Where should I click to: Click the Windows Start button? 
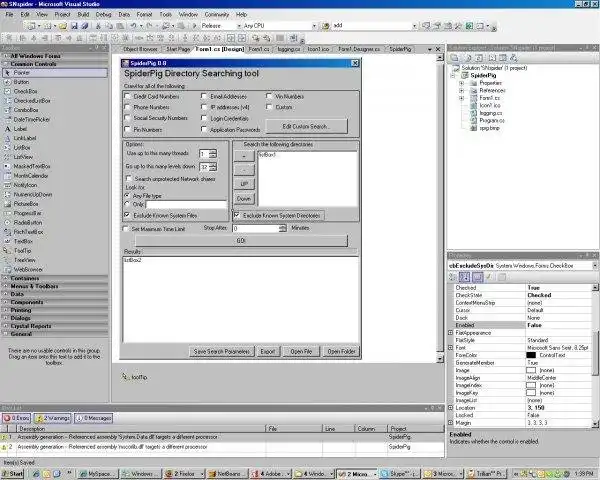(12, 474)
